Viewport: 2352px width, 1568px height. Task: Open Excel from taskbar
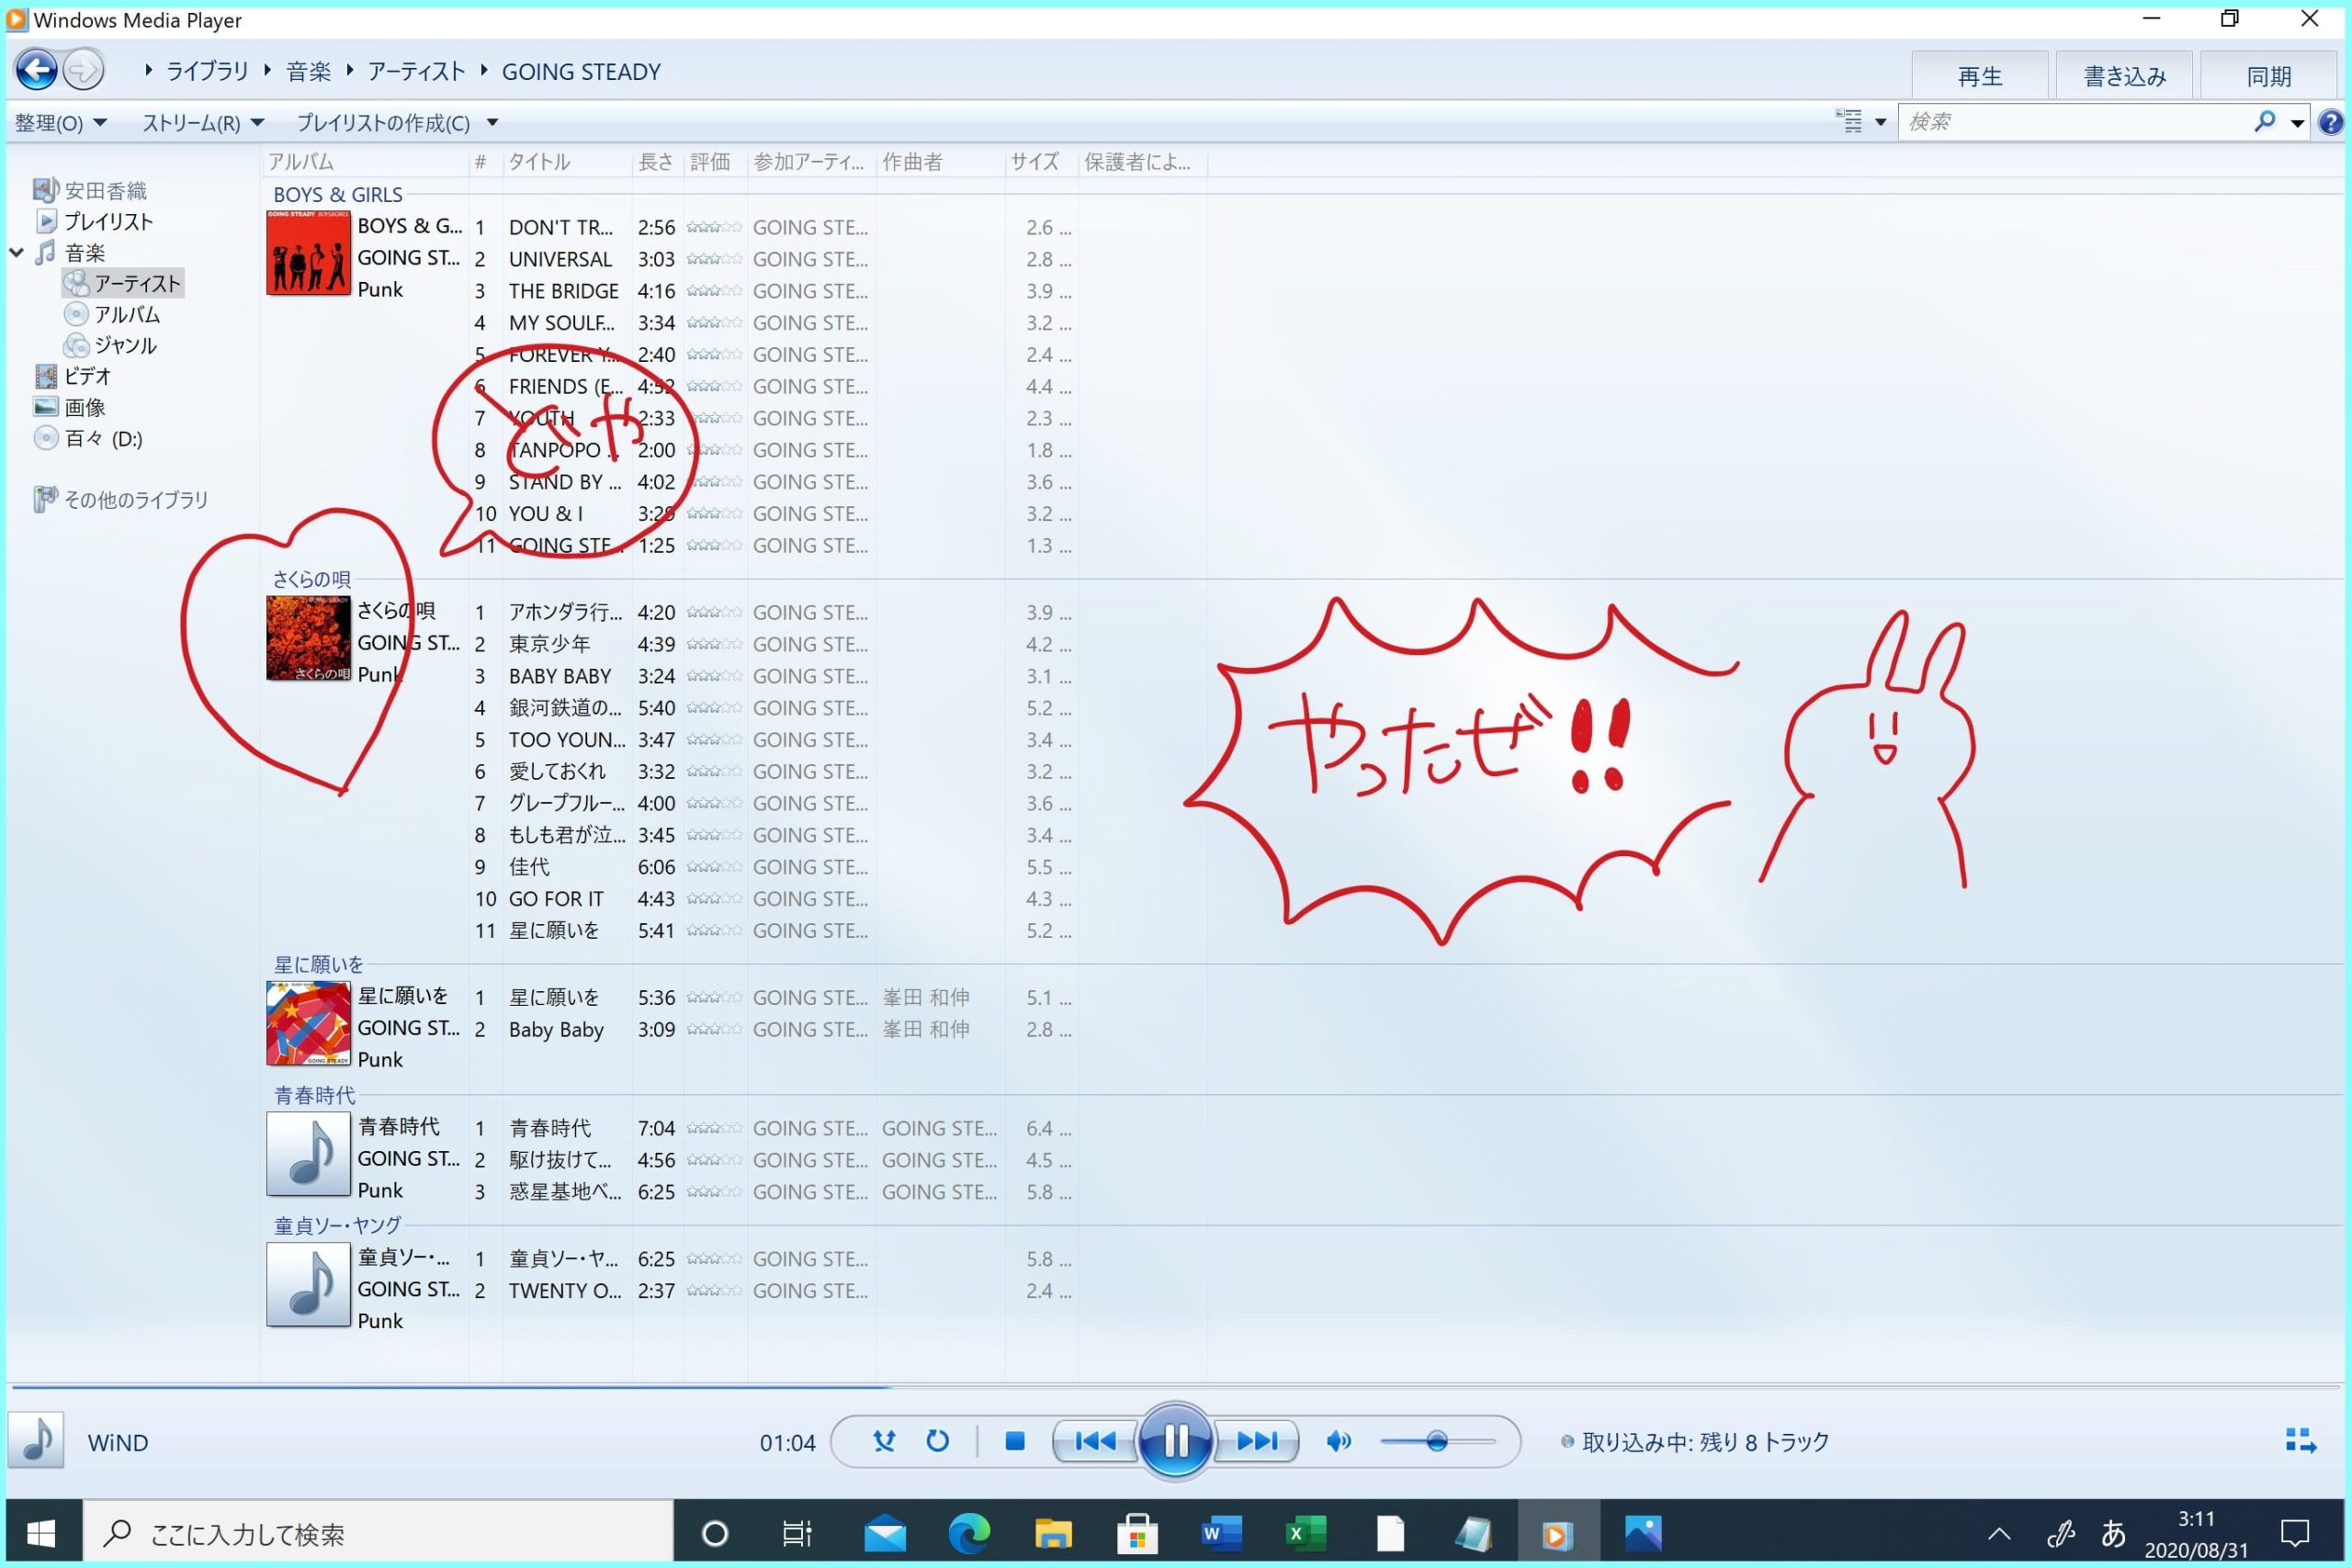pos(1305,1533)
